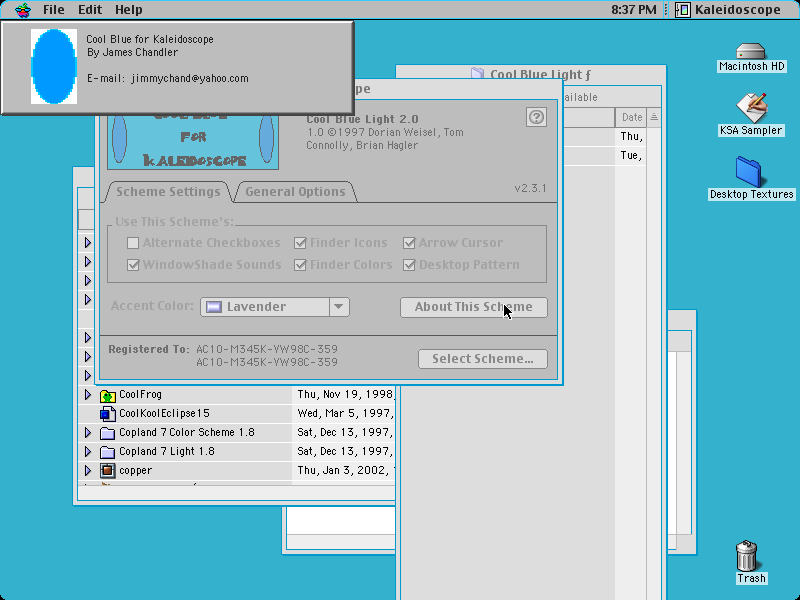Open the Apple menu

(23, 10)
